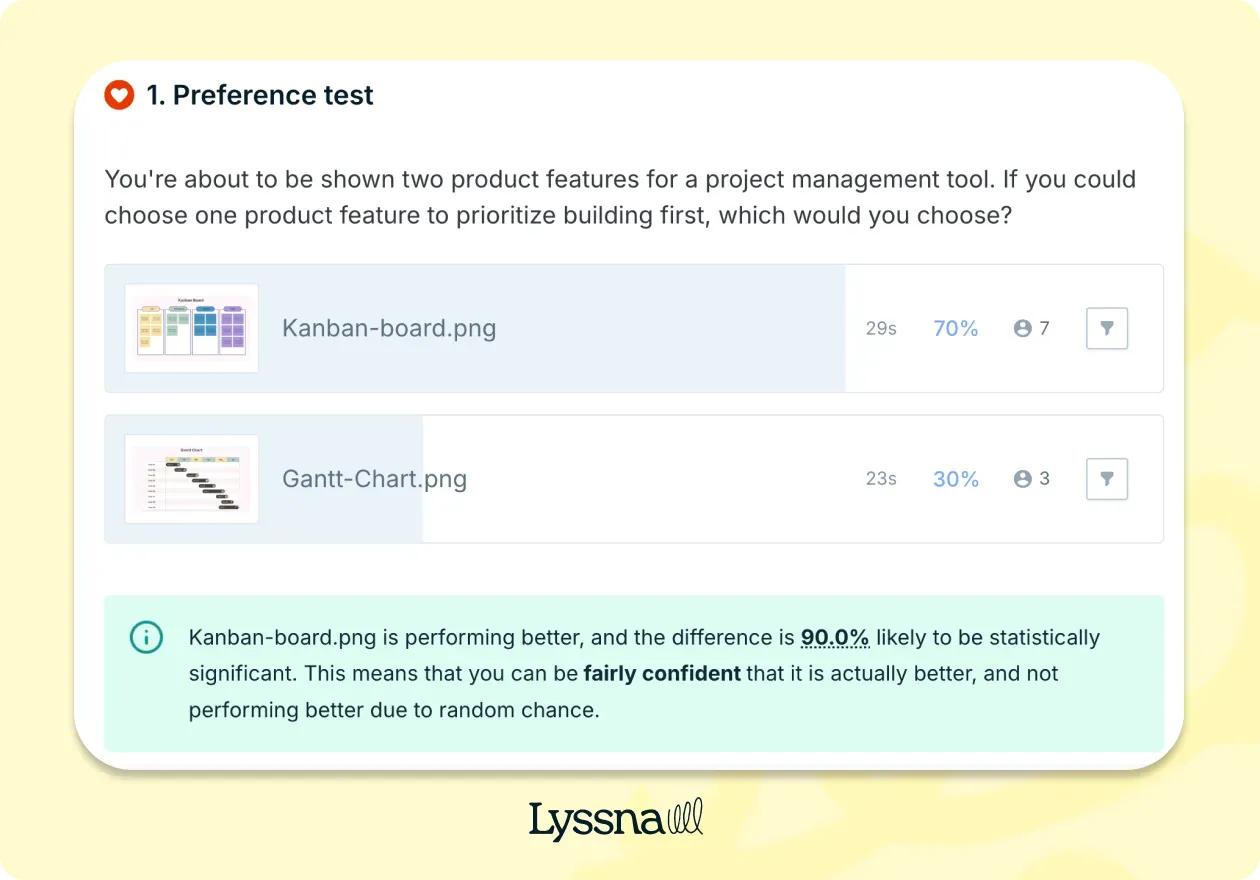Click the 70% preference percentage
Screen dimensions: 1260x880
tap(955, 328)
